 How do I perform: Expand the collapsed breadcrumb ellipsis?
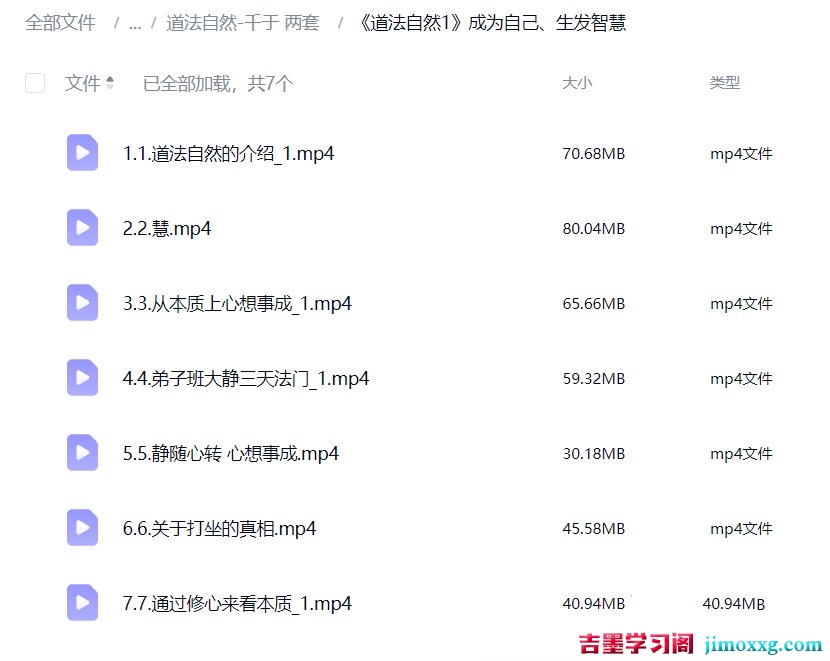coord(135,23)
